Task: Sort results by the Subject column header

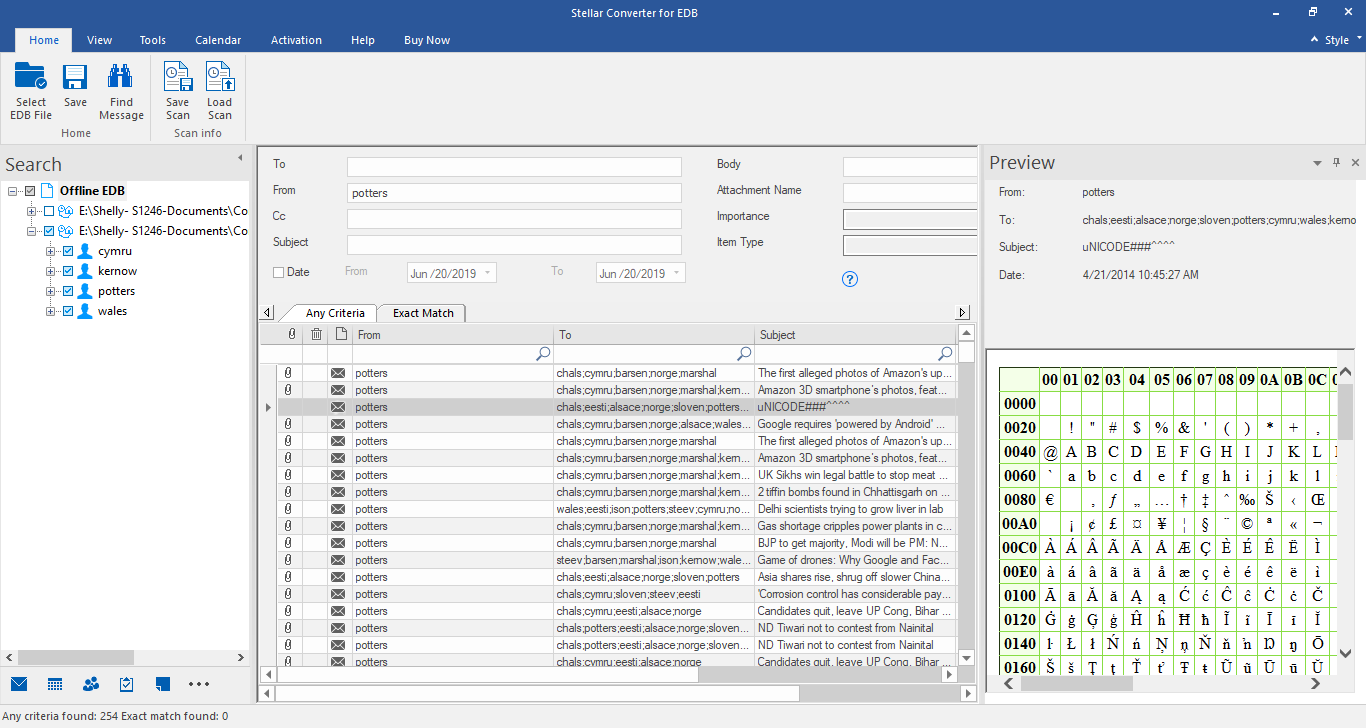Action: click(x=855, y=335)
